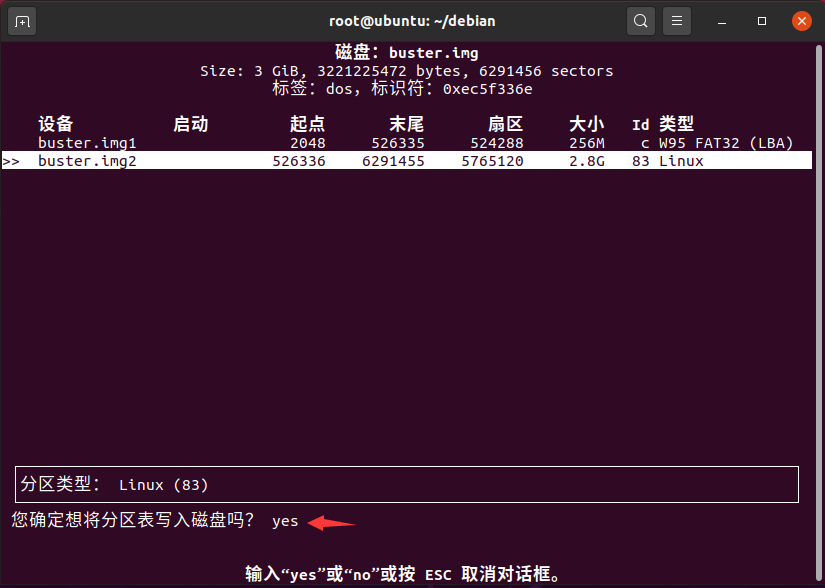Click the >> selection marker beside buster.img2
825x588 pixels.
click(x=12, y=161)
